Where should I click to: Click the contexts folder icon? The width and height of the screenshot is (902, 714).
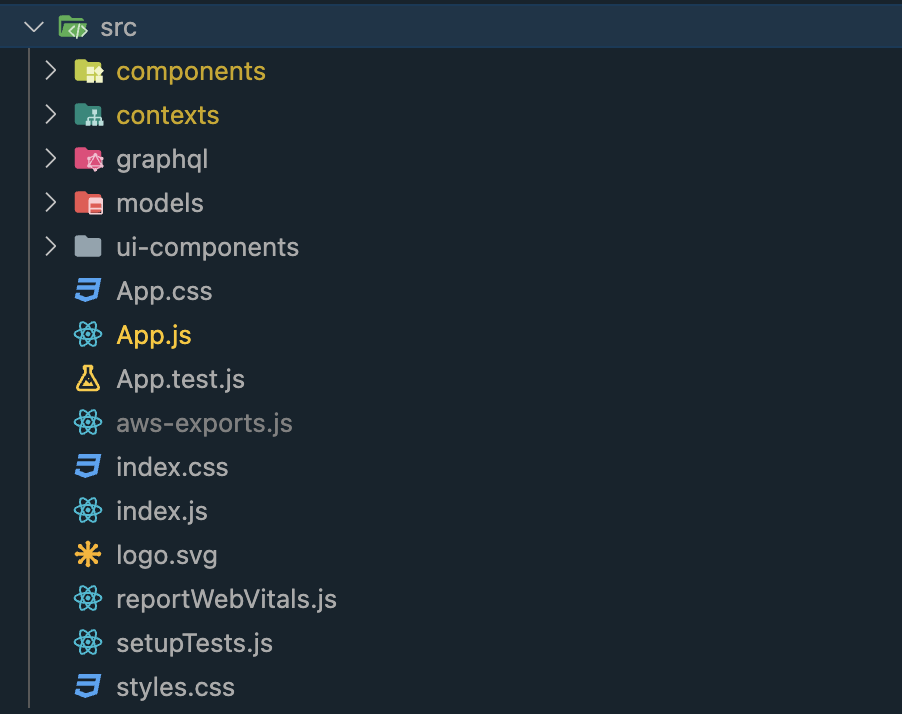[90, 115]
